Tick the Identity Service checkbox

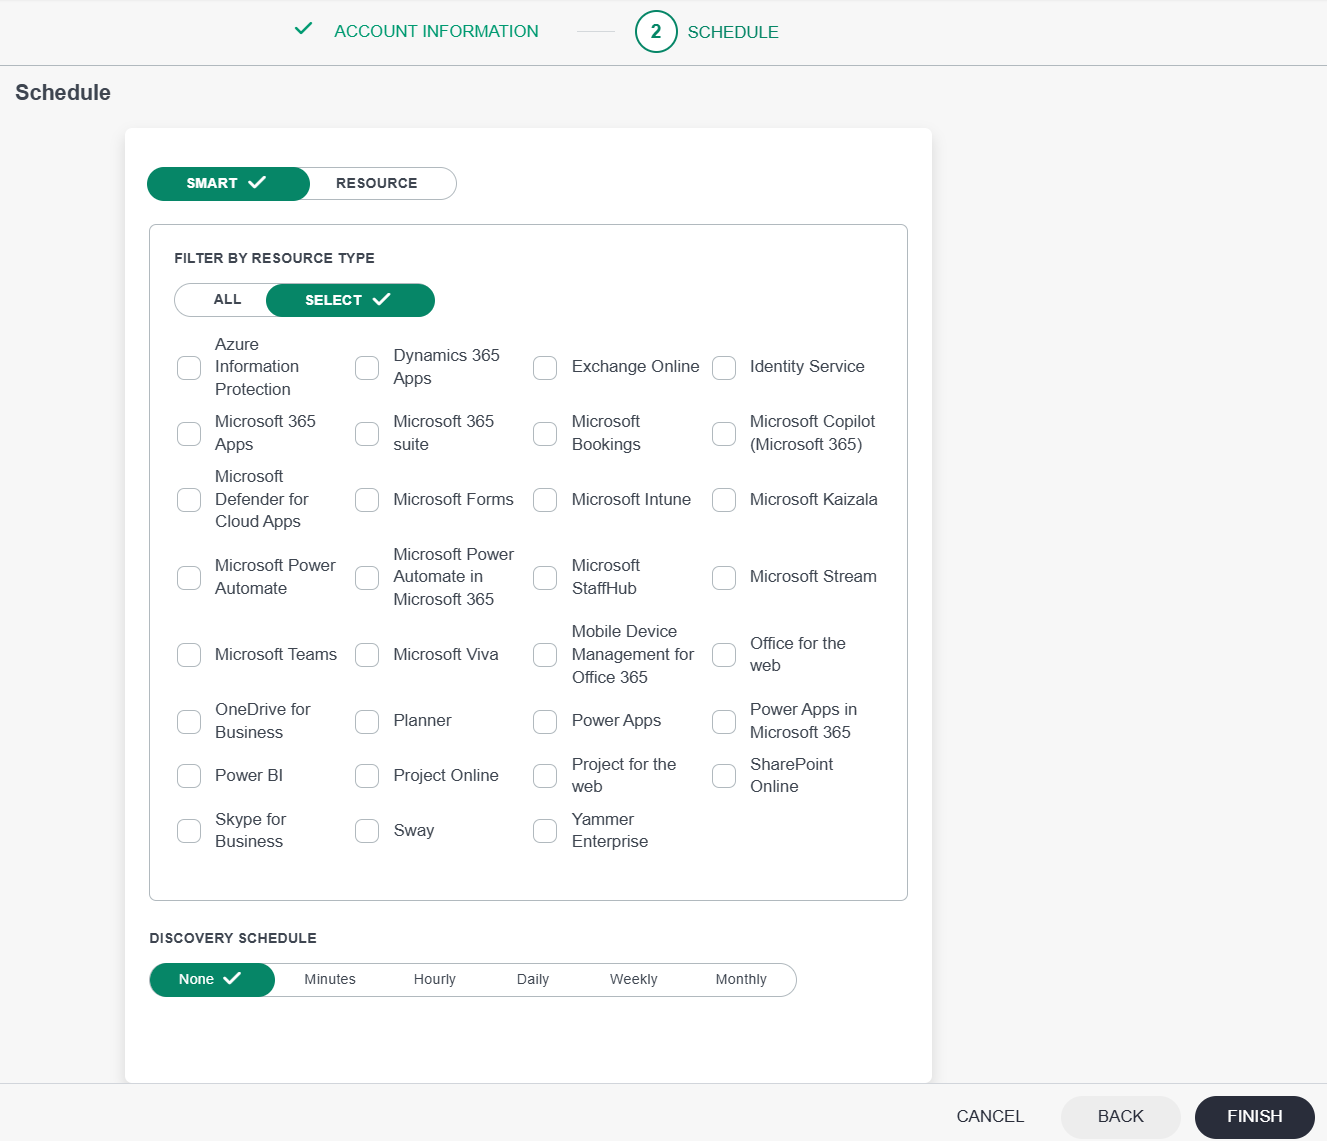tap(724, 368)
